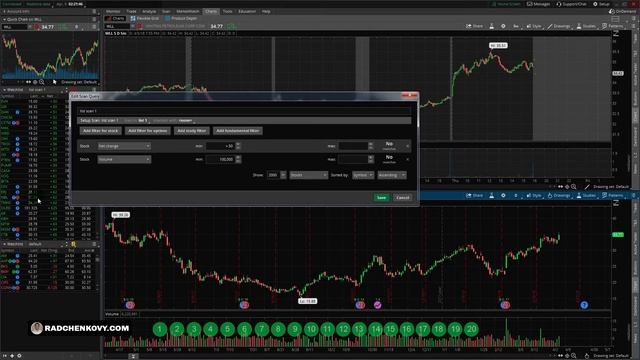
Task: Open Patterns menu on lower chart
Action: 613,196
